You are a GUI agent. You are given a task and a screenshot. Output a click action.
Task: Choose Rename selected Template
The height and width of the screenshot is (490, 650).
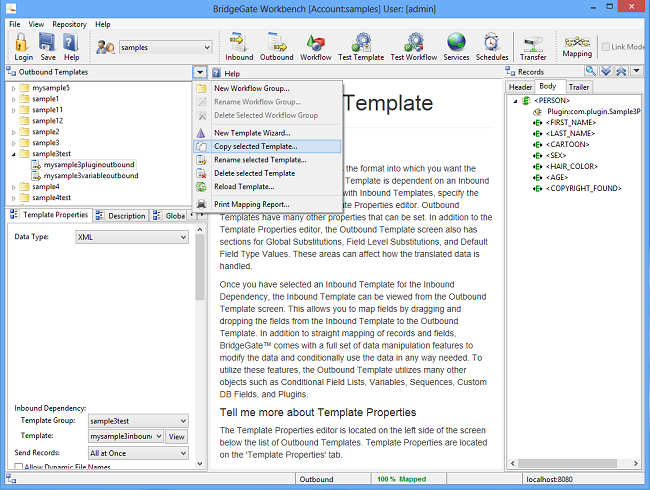pyautogui.click(x=267, y=160)
